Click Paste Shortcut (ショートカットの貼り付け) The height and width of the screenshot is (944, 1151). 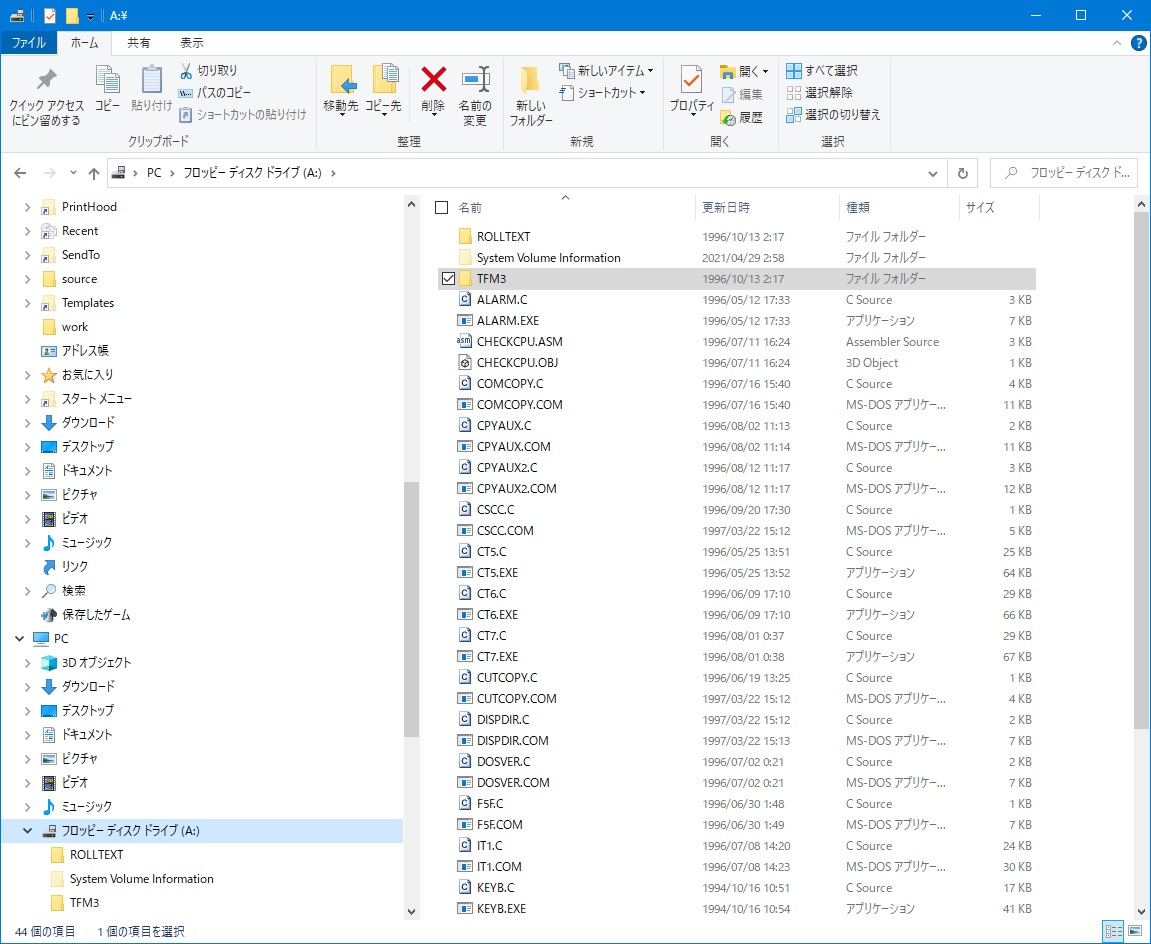click(x=243, y=115)
